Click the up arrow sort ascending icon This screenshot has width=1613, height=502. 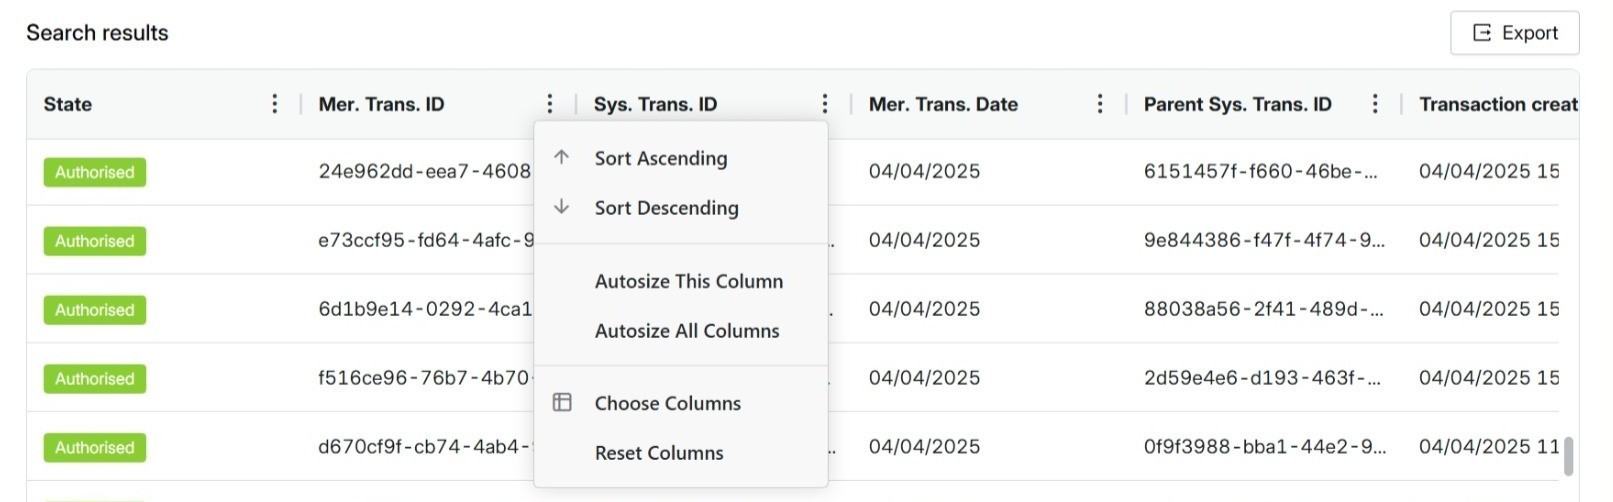pyautogui.click(x=562, y=158)
